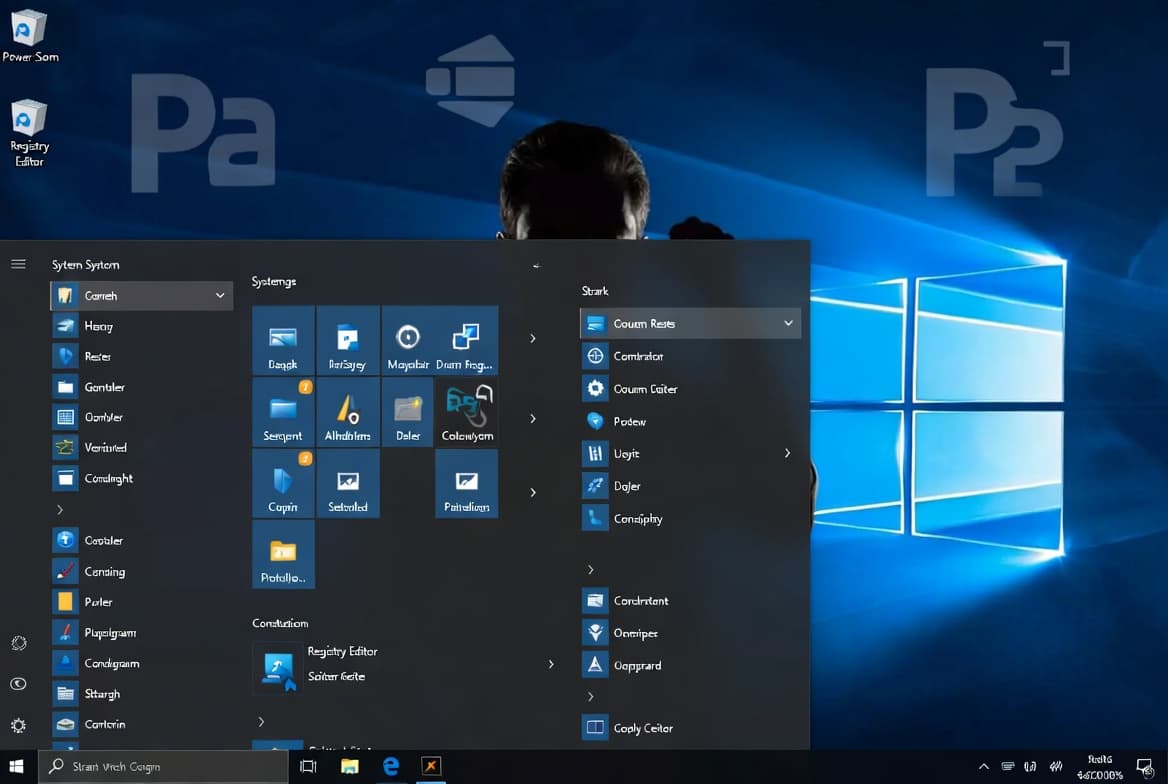Viewport: 1168px width, 784px height.
Task: Open the Dram Frag tile
Action: pyautogui.click(x=466, y=340)
